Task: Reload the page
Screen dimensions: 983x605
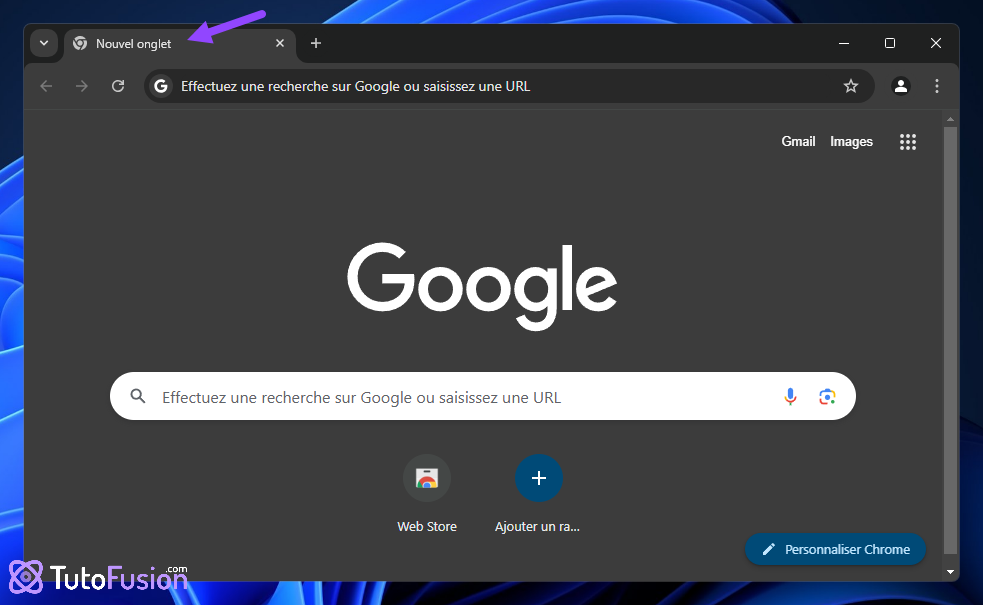Action: pos(118,86)
